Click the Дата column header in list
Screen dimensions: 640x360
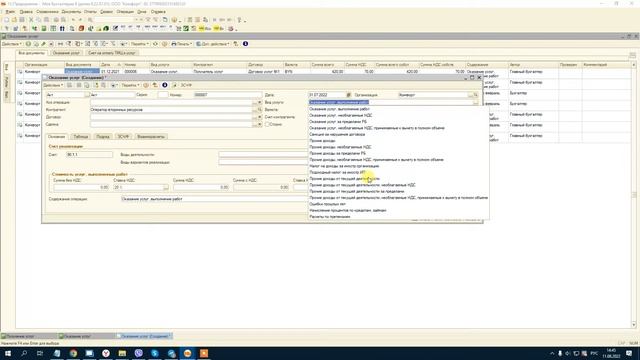[x=111, y=65]
